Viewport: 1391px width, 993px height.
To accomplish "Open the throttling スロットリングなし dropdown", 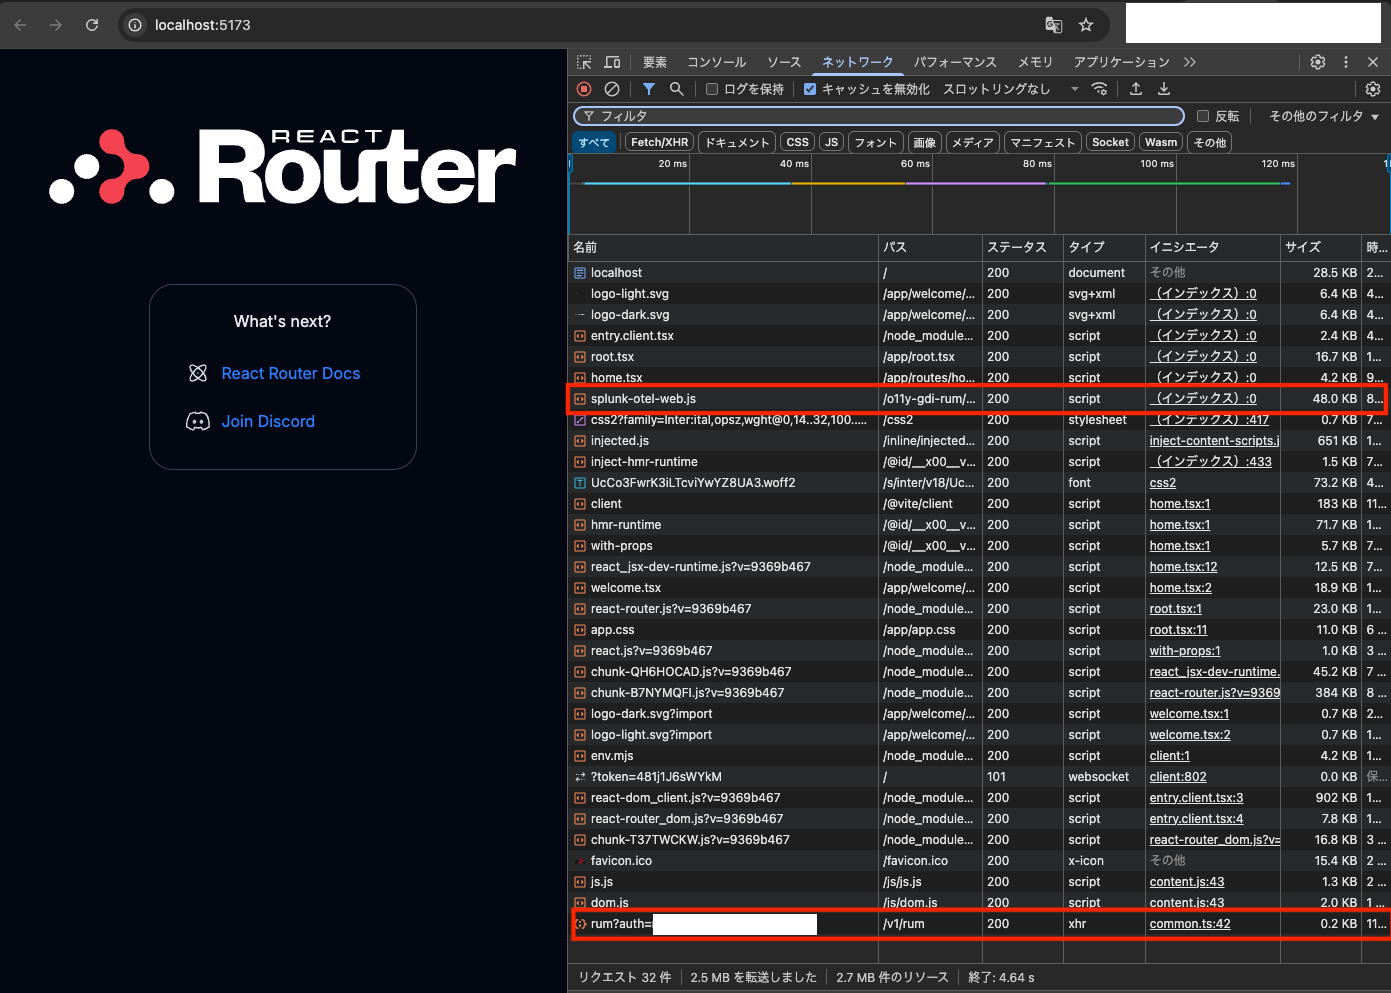I will 1011,89.
